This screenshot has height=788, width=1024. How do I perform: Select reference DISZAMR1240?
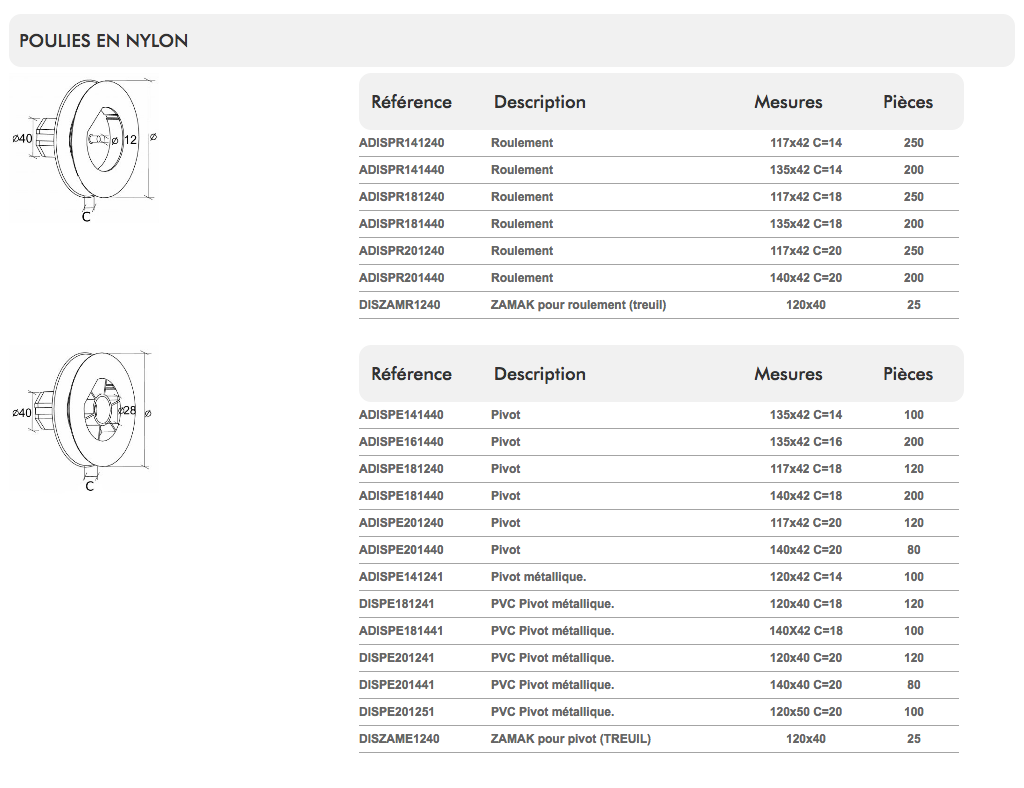click(399, 305)
